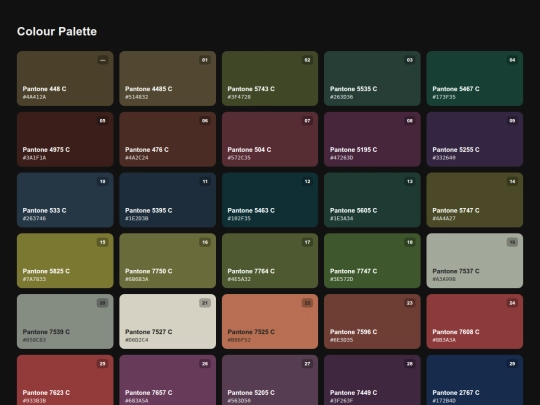Click the 12 badge on Pantone 5463 C
Viewport: 540px width, 405px height.
[x=307, y=181]
